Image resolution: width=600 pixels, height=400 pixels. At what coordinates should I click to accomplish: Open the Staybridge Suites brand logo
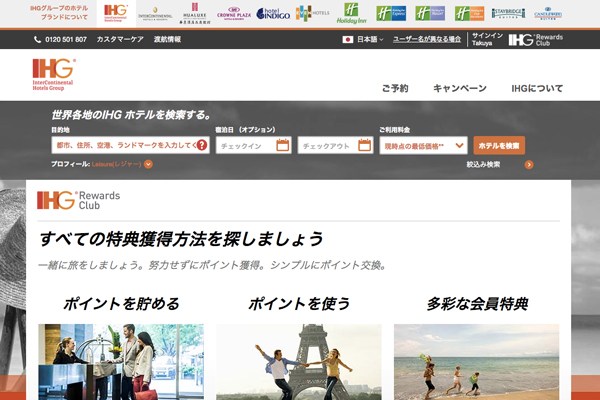tap(509, 13)
